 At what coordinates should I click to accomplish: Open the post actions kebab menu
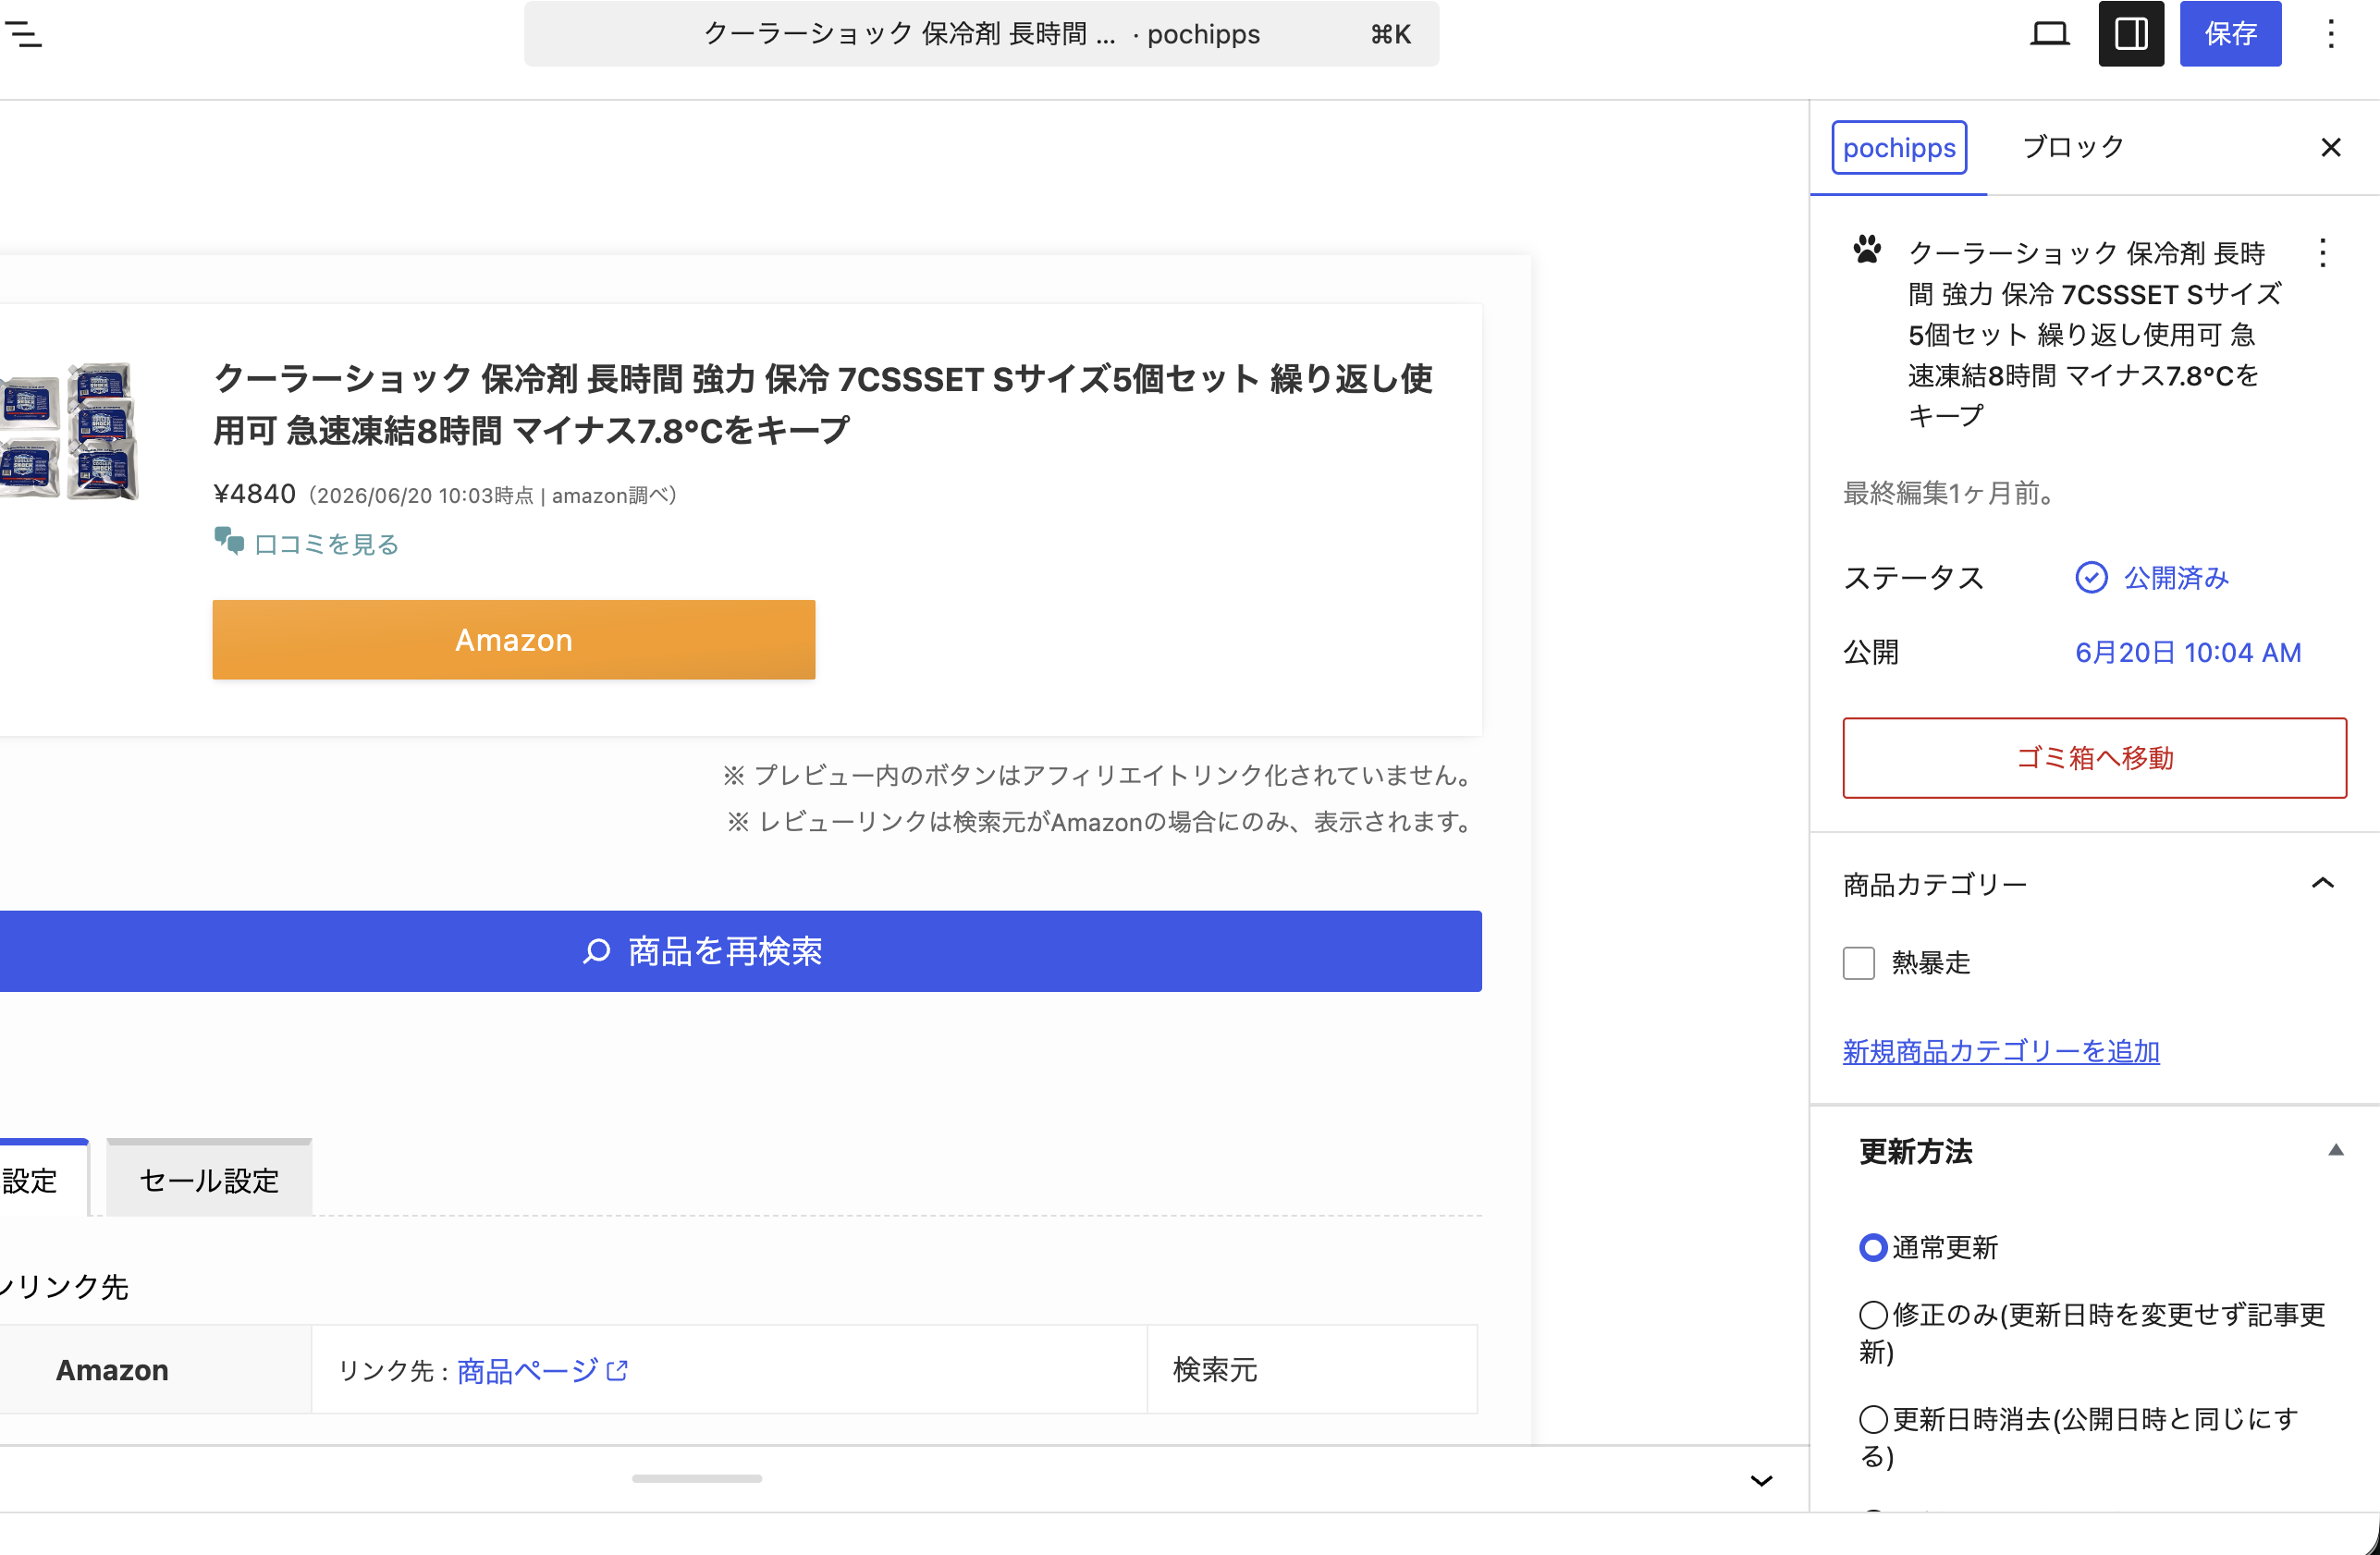[x=2322, y=253]
